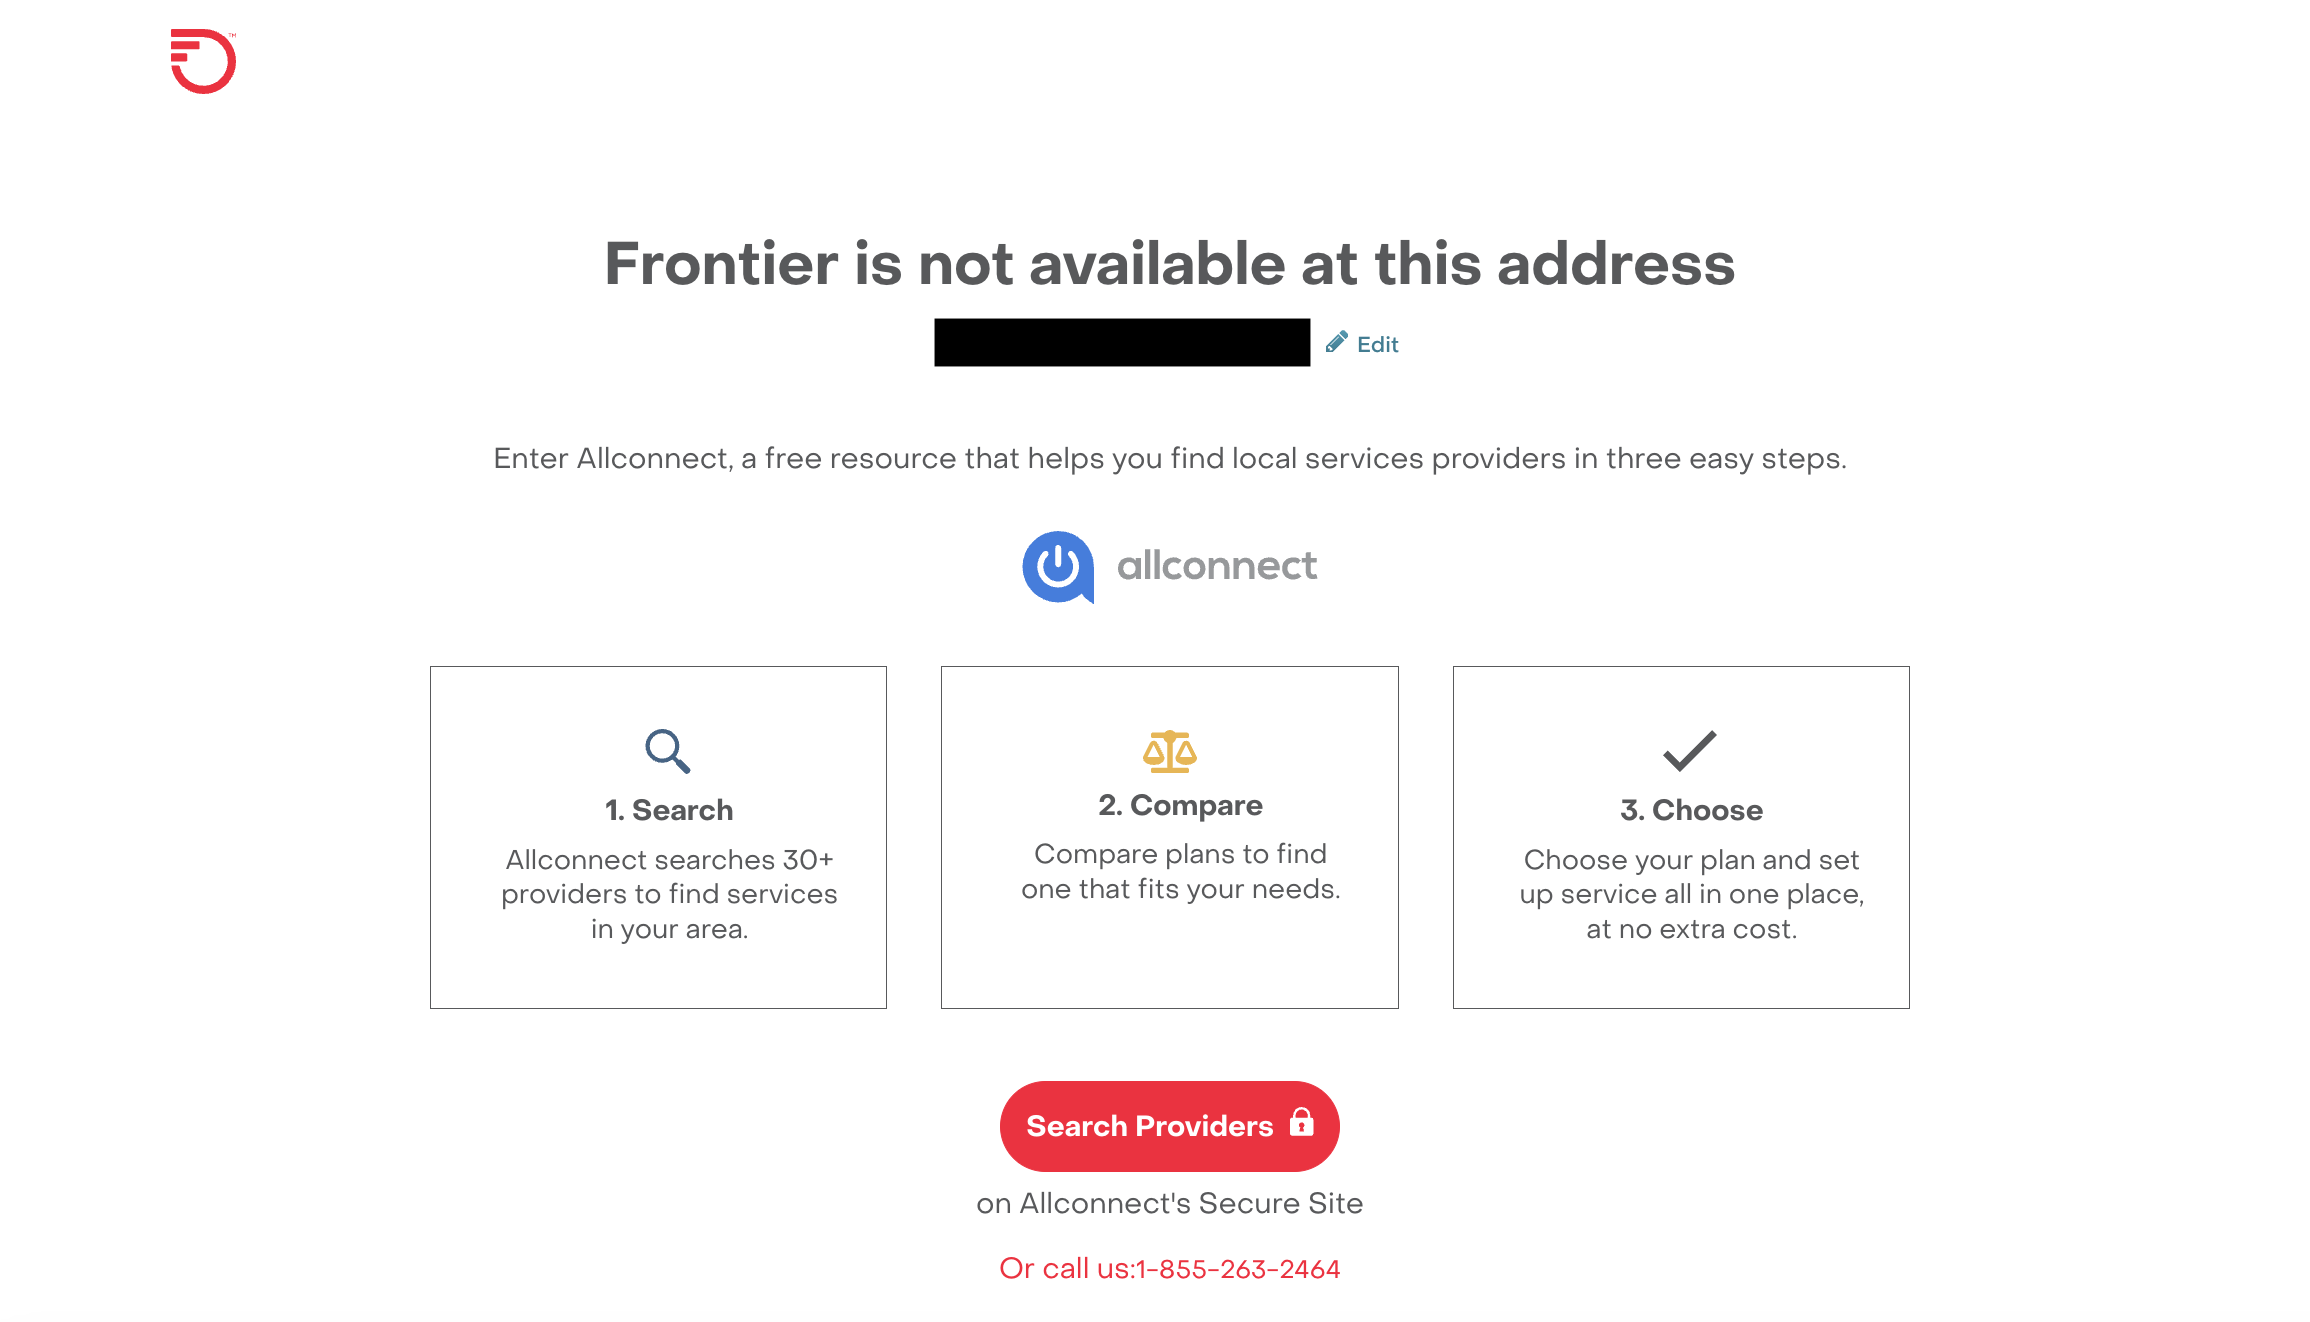
Task: Click the Frontier logo icon
Action: coord(203,61)
